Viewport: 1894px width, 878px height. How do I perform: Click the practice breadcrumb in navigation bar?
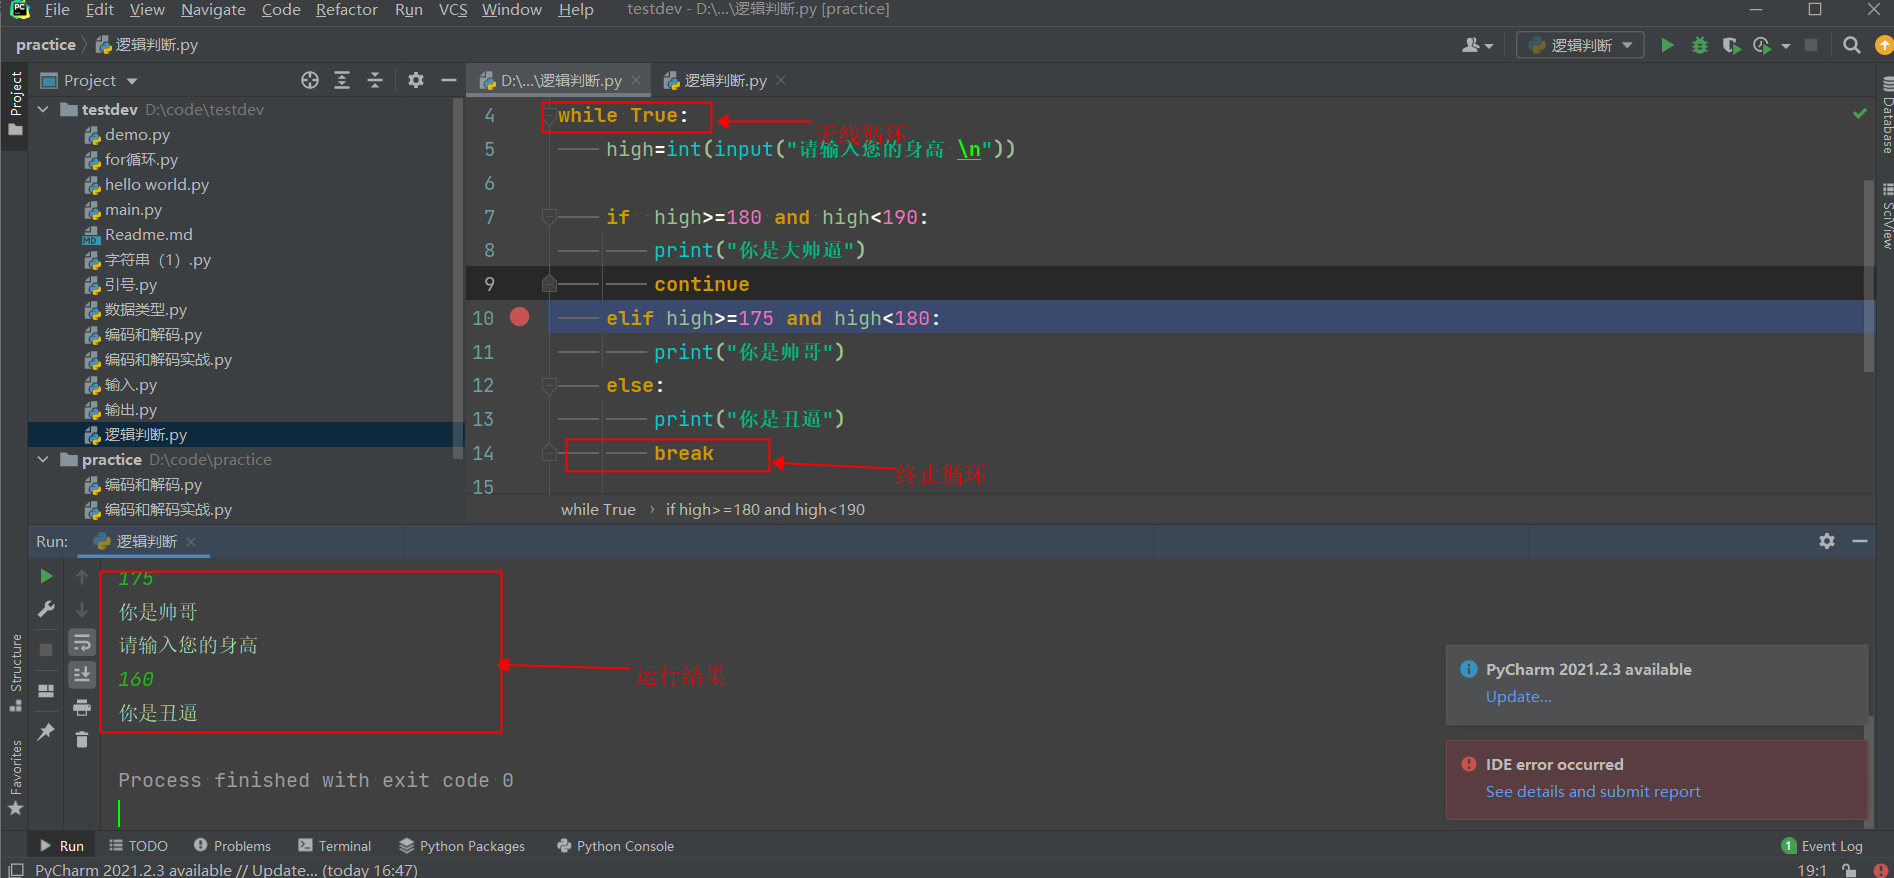tap(45, 45)
